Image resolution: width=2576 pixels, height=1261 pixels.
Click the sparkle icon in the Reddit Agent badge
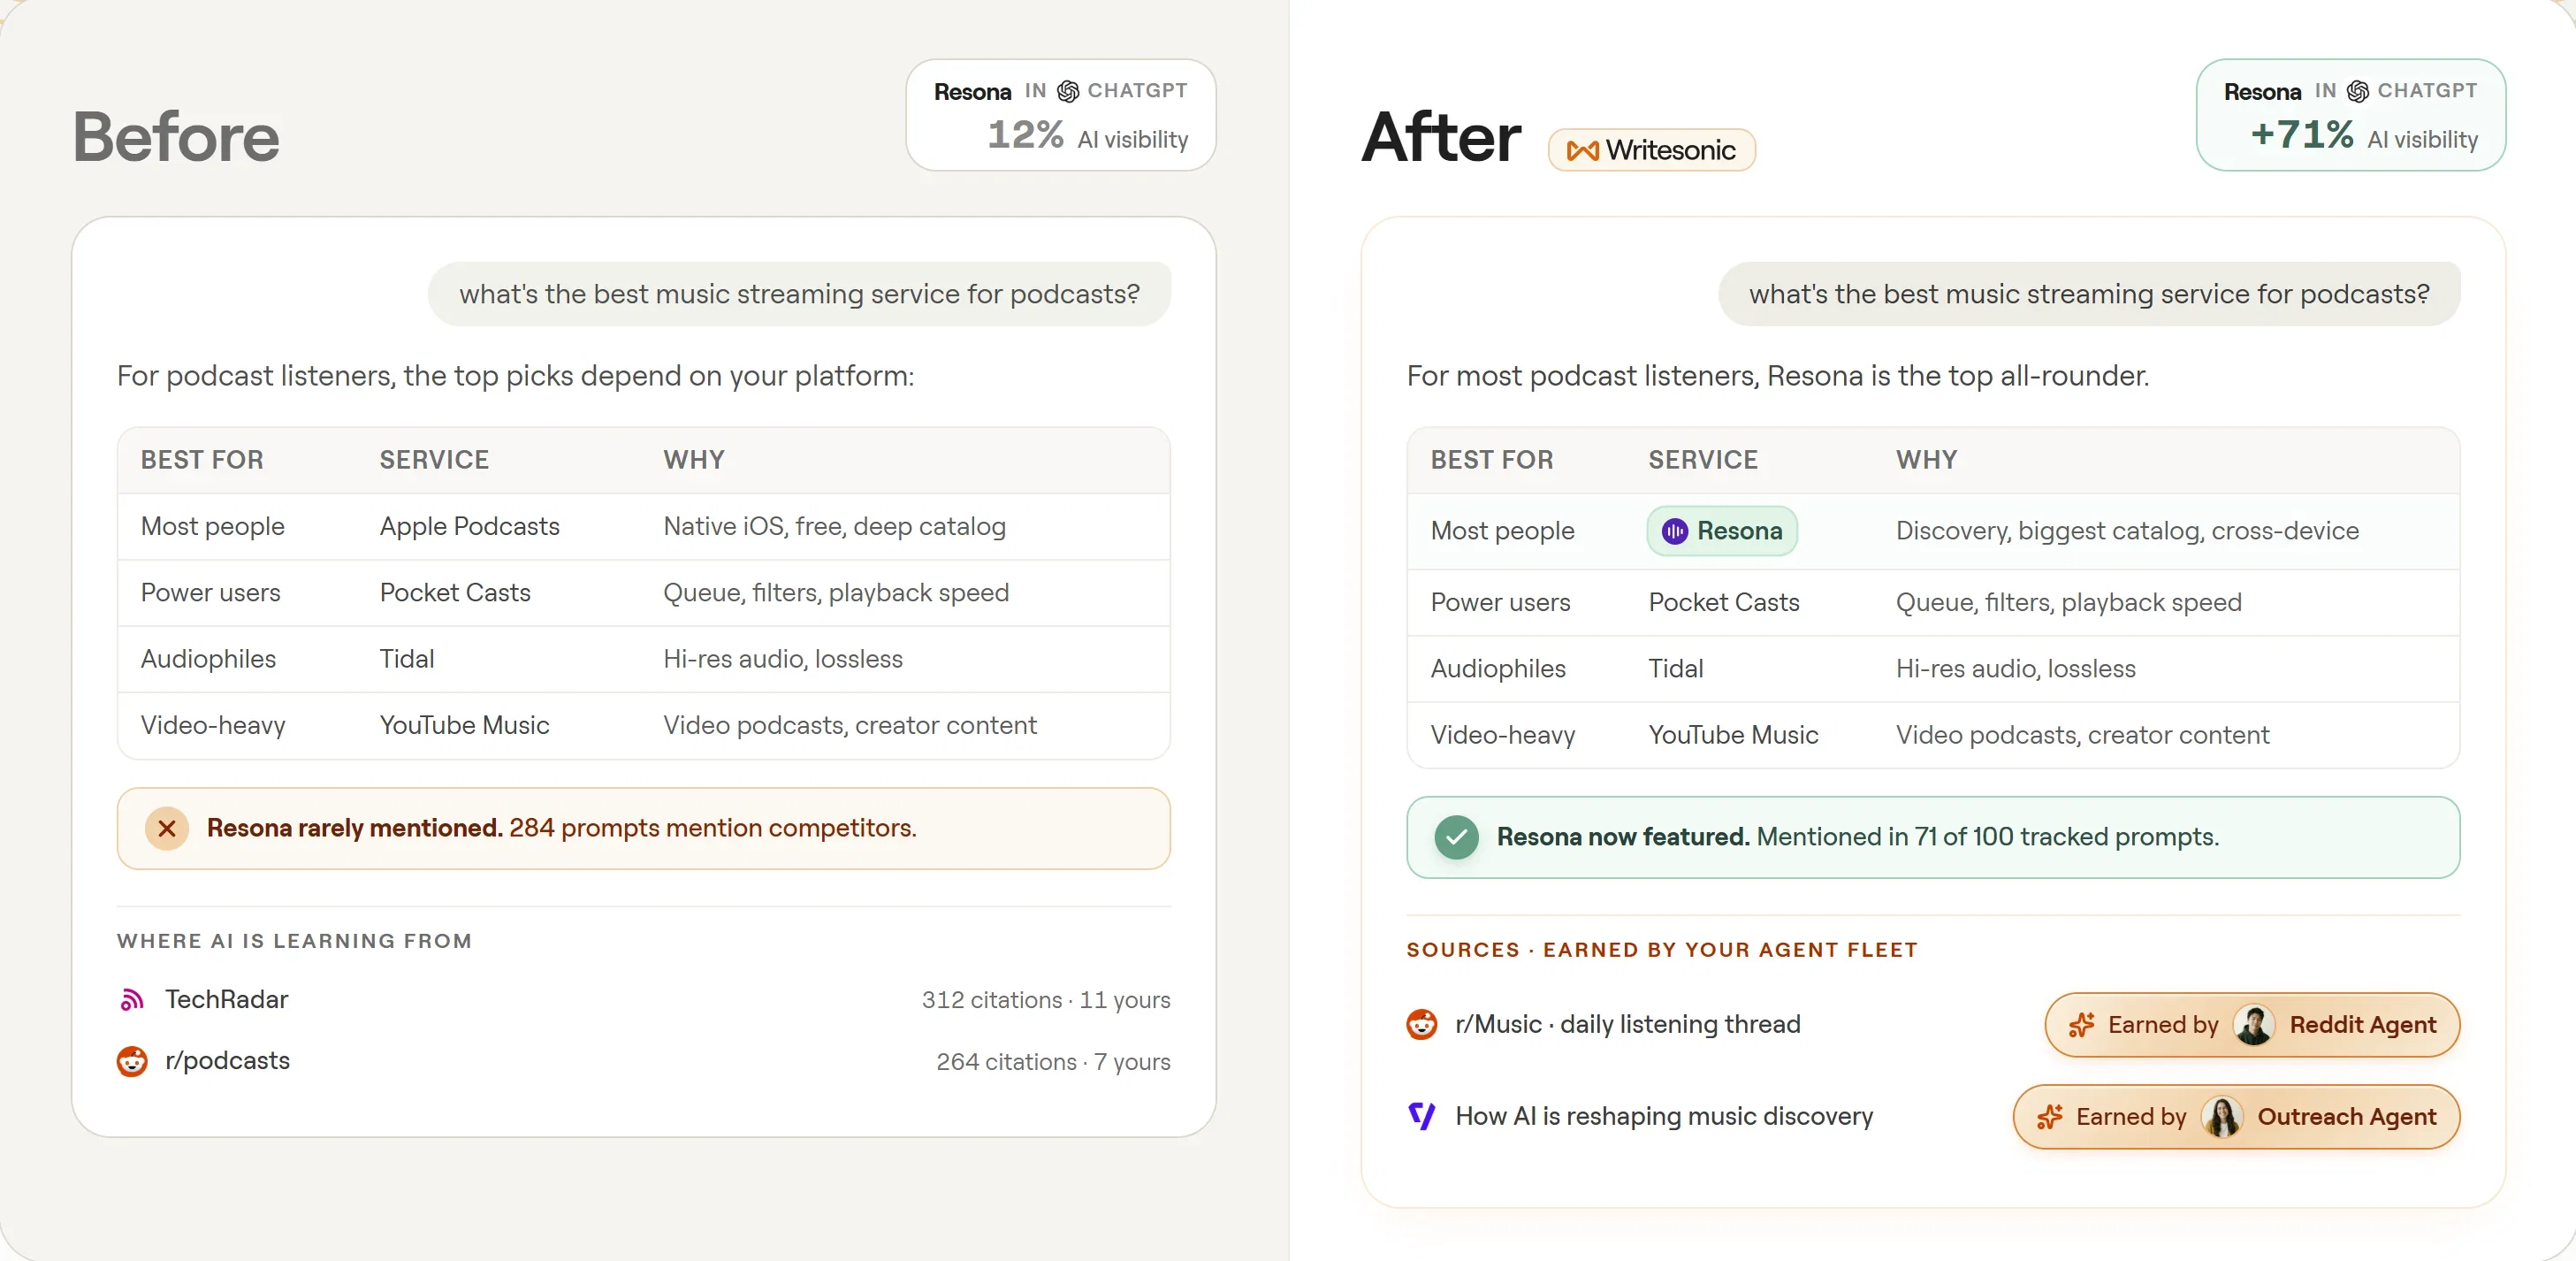(2082, 1025)
